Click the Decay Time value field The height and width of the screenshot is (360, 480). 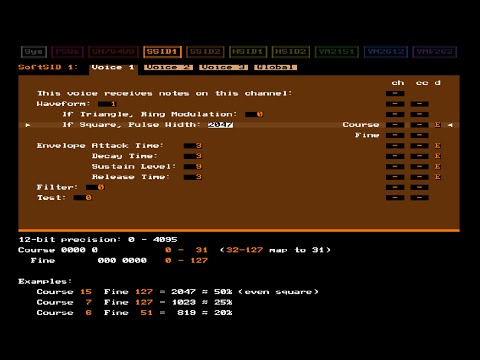pyautogui.click(x=193, y=156)
